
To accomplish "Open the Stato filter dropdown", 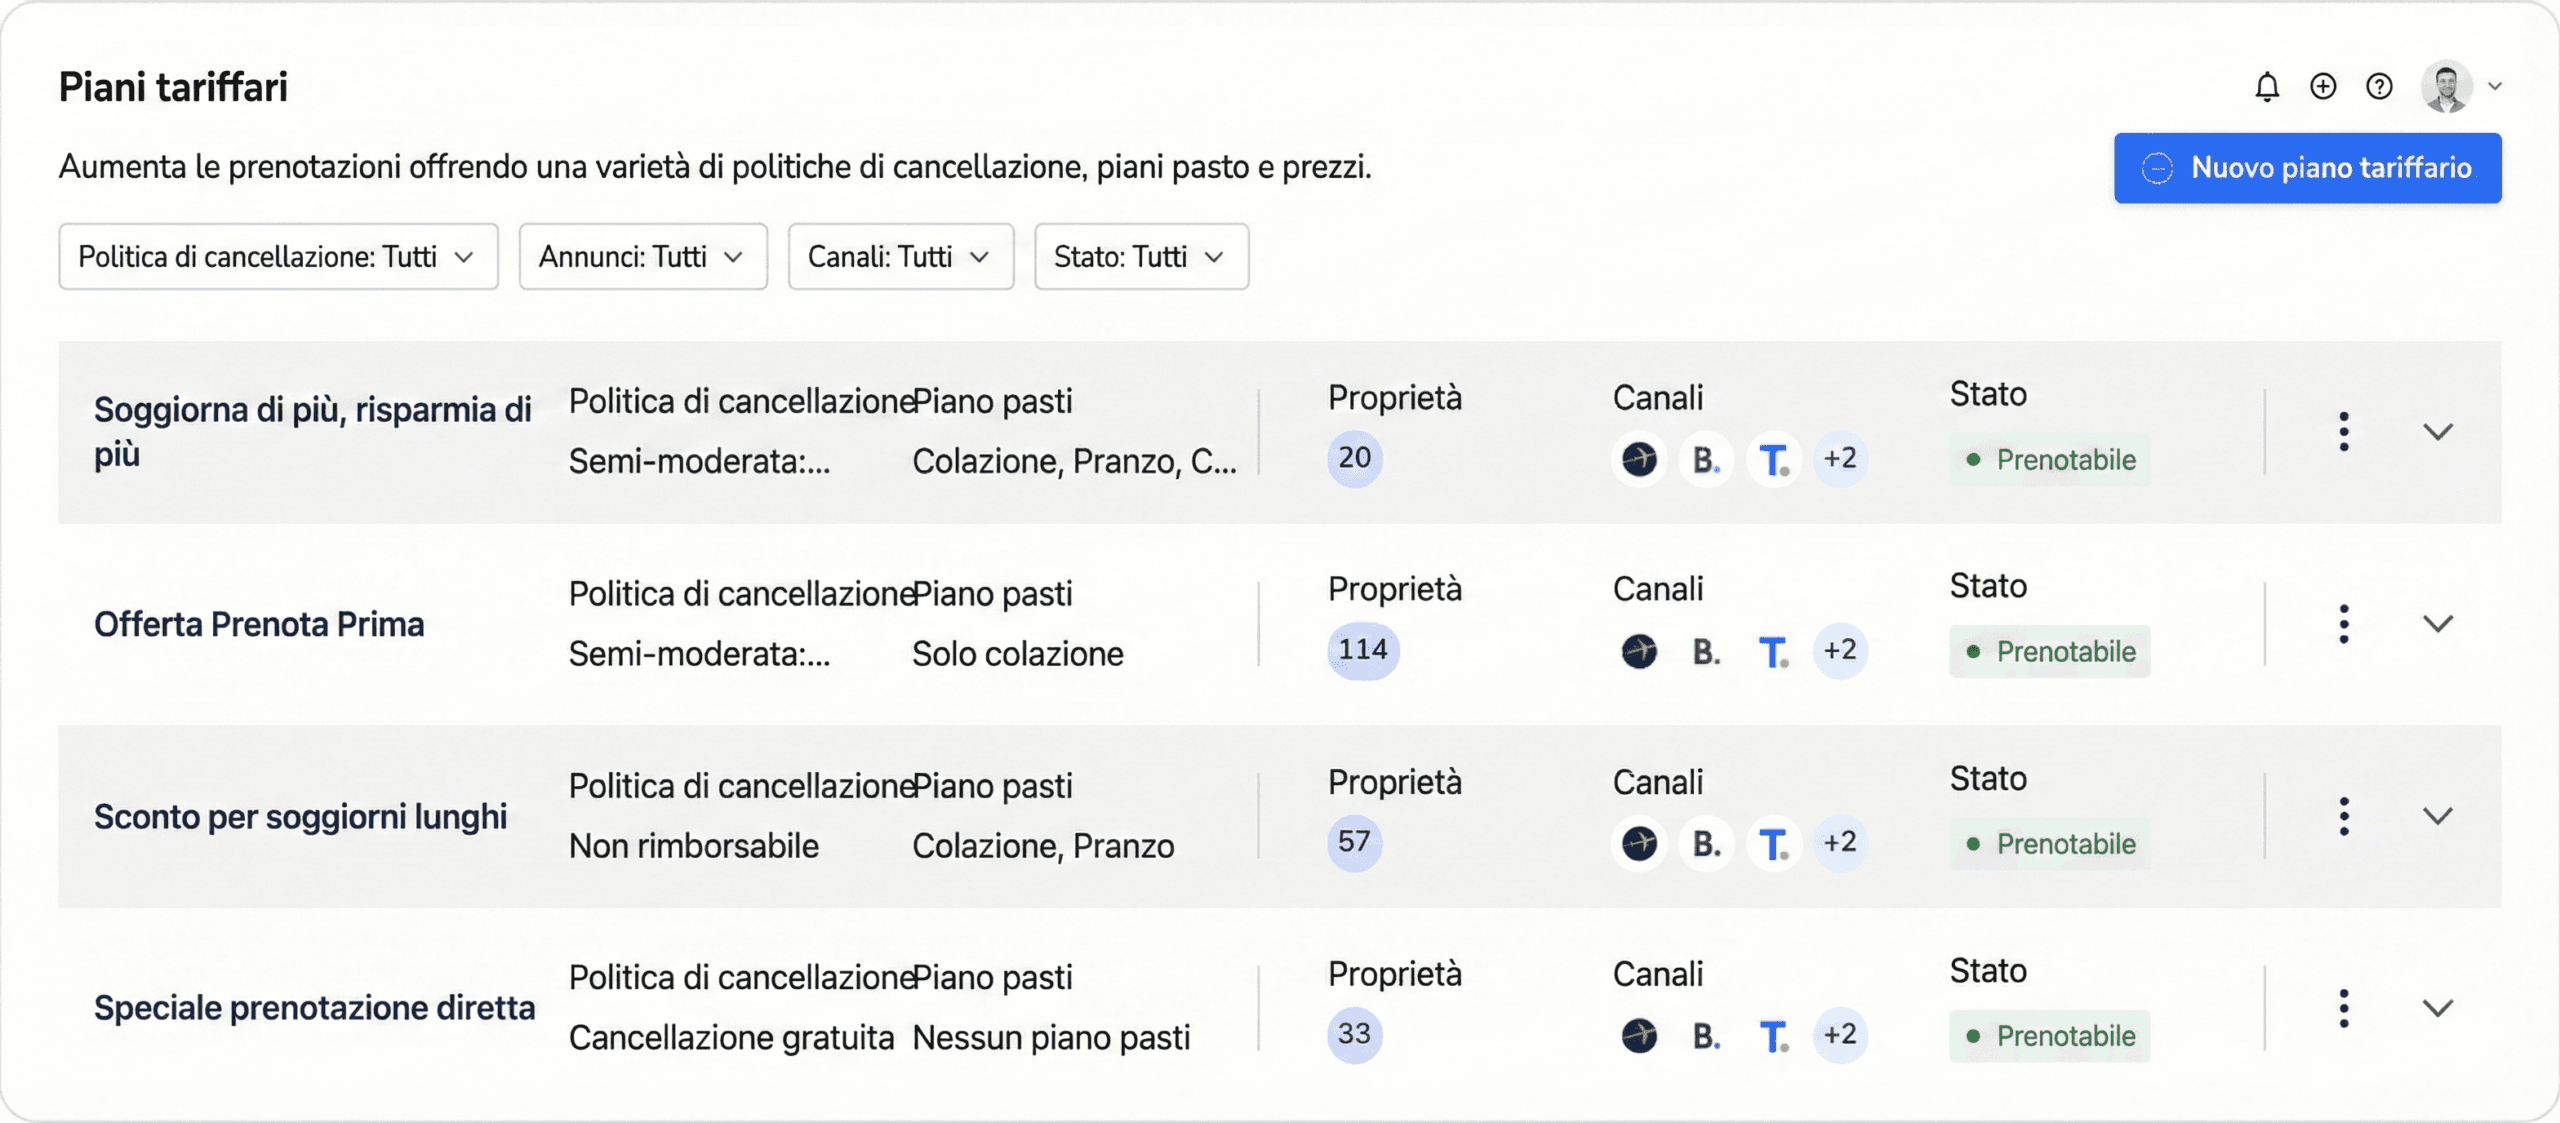I will [x=1140, y=257].
